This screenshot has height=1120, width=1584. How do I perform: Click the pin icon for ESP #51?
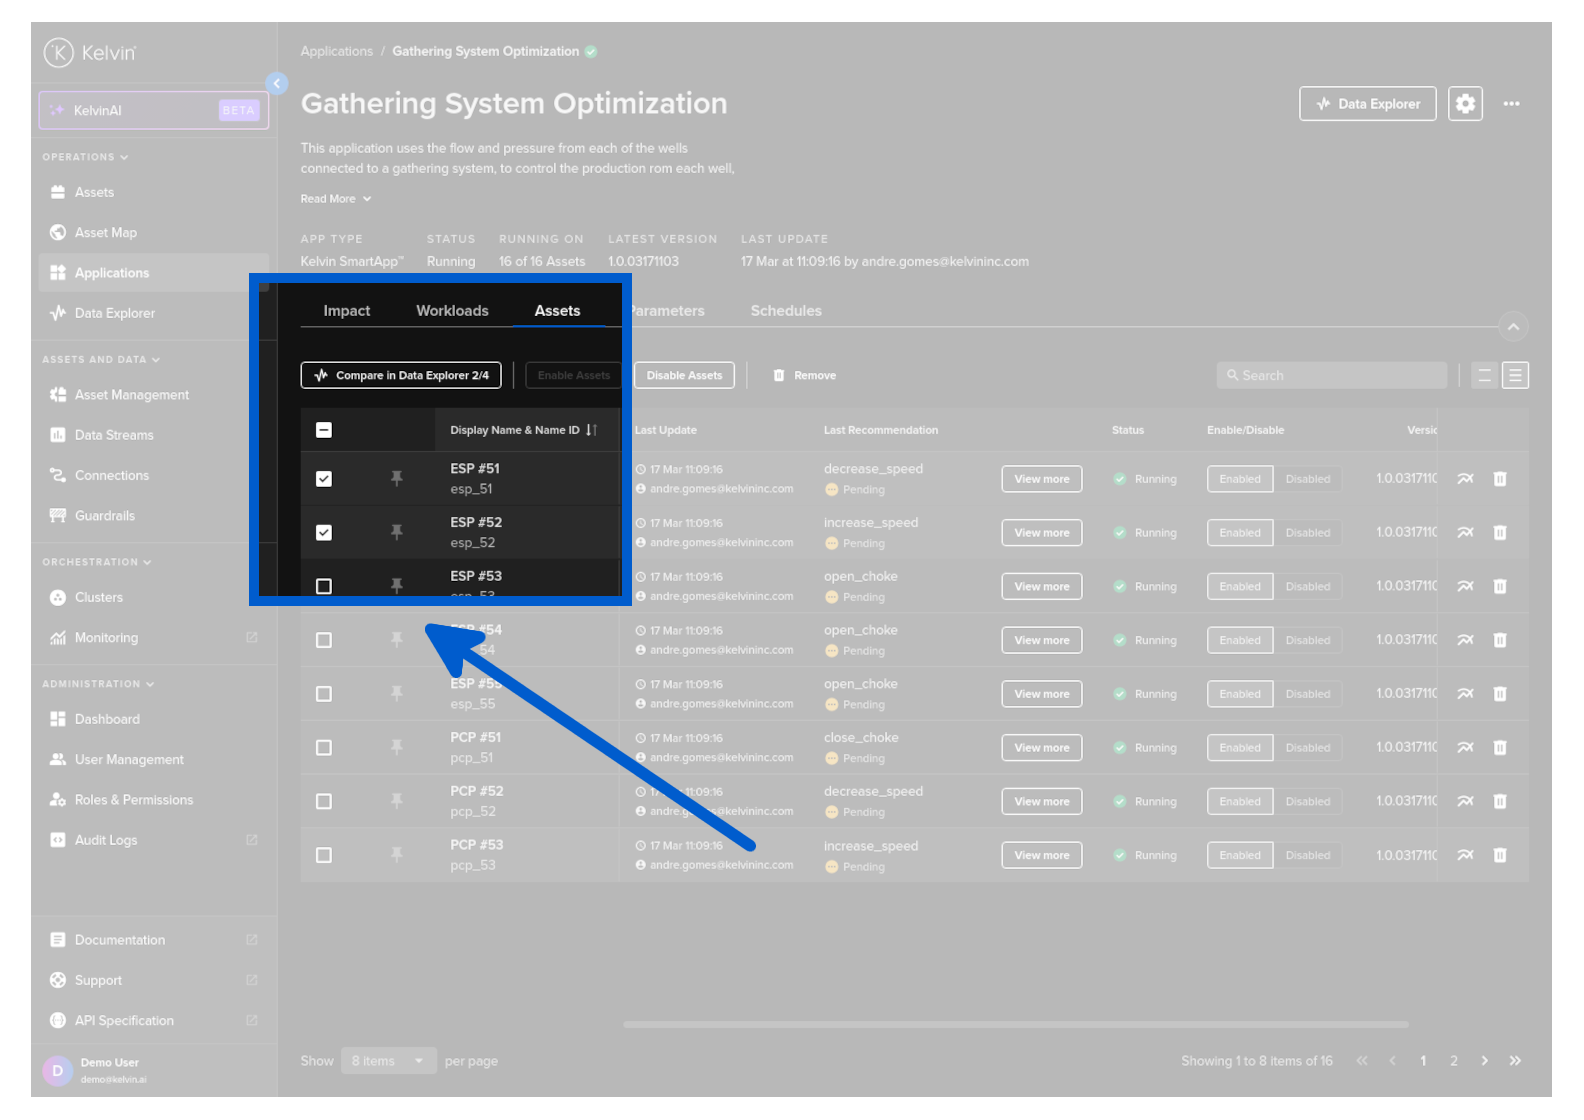[x=397, y=479]
